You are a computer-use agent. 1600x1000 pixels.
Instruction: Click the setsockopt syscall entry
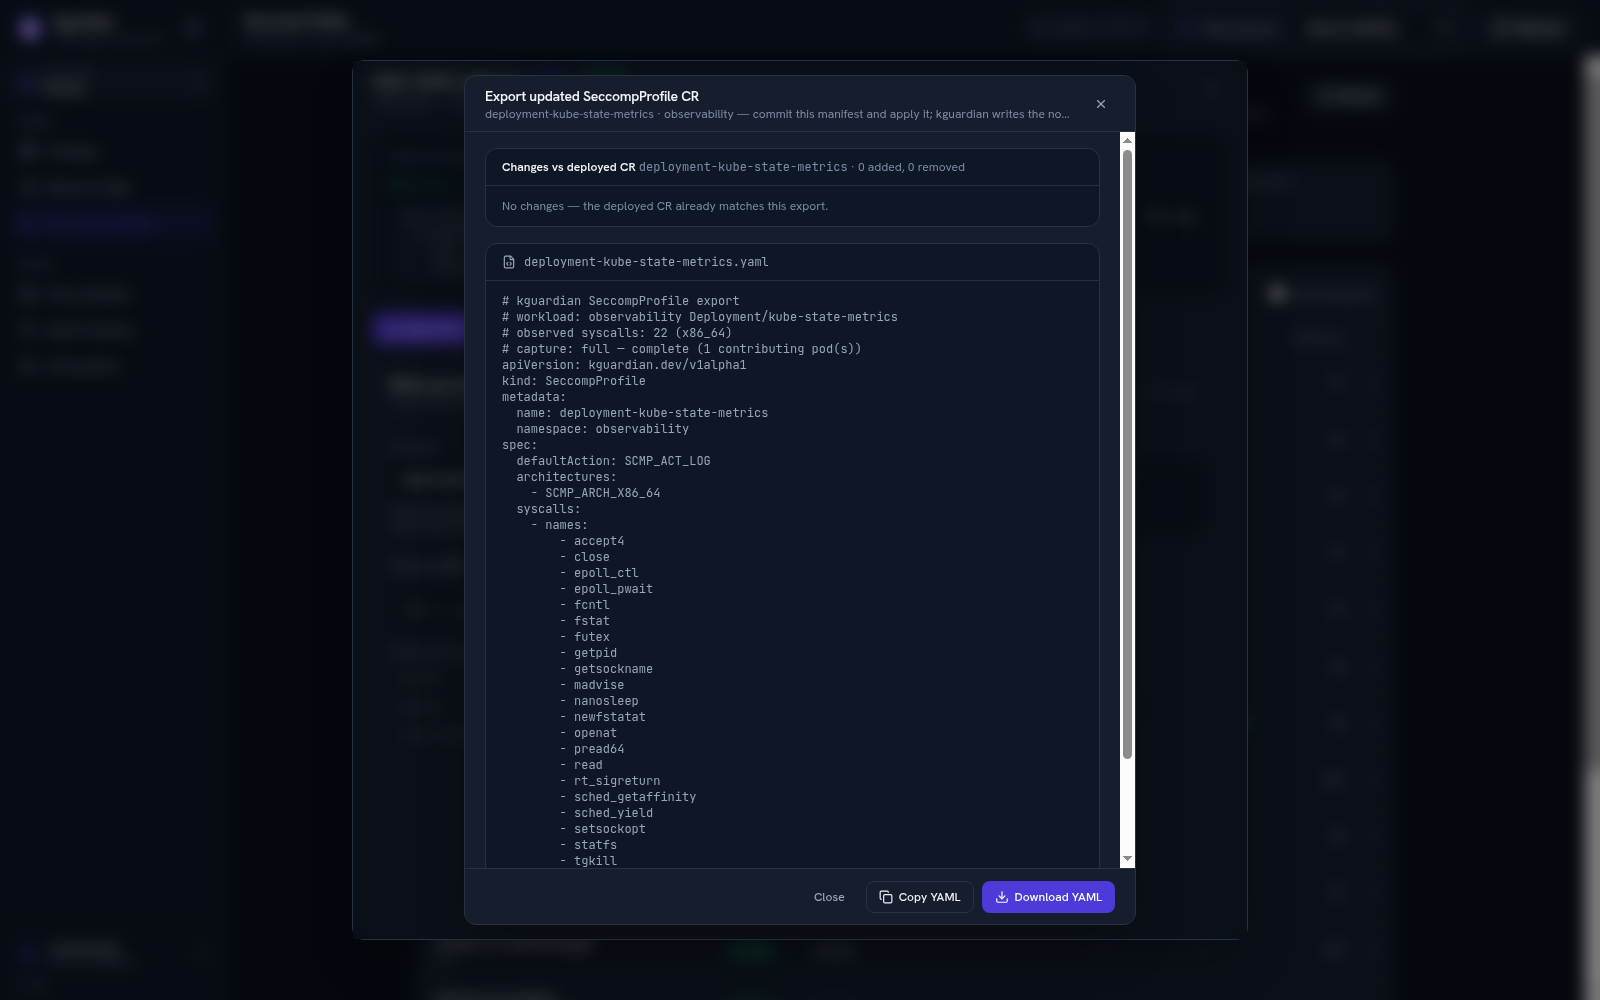pos(610,829)
